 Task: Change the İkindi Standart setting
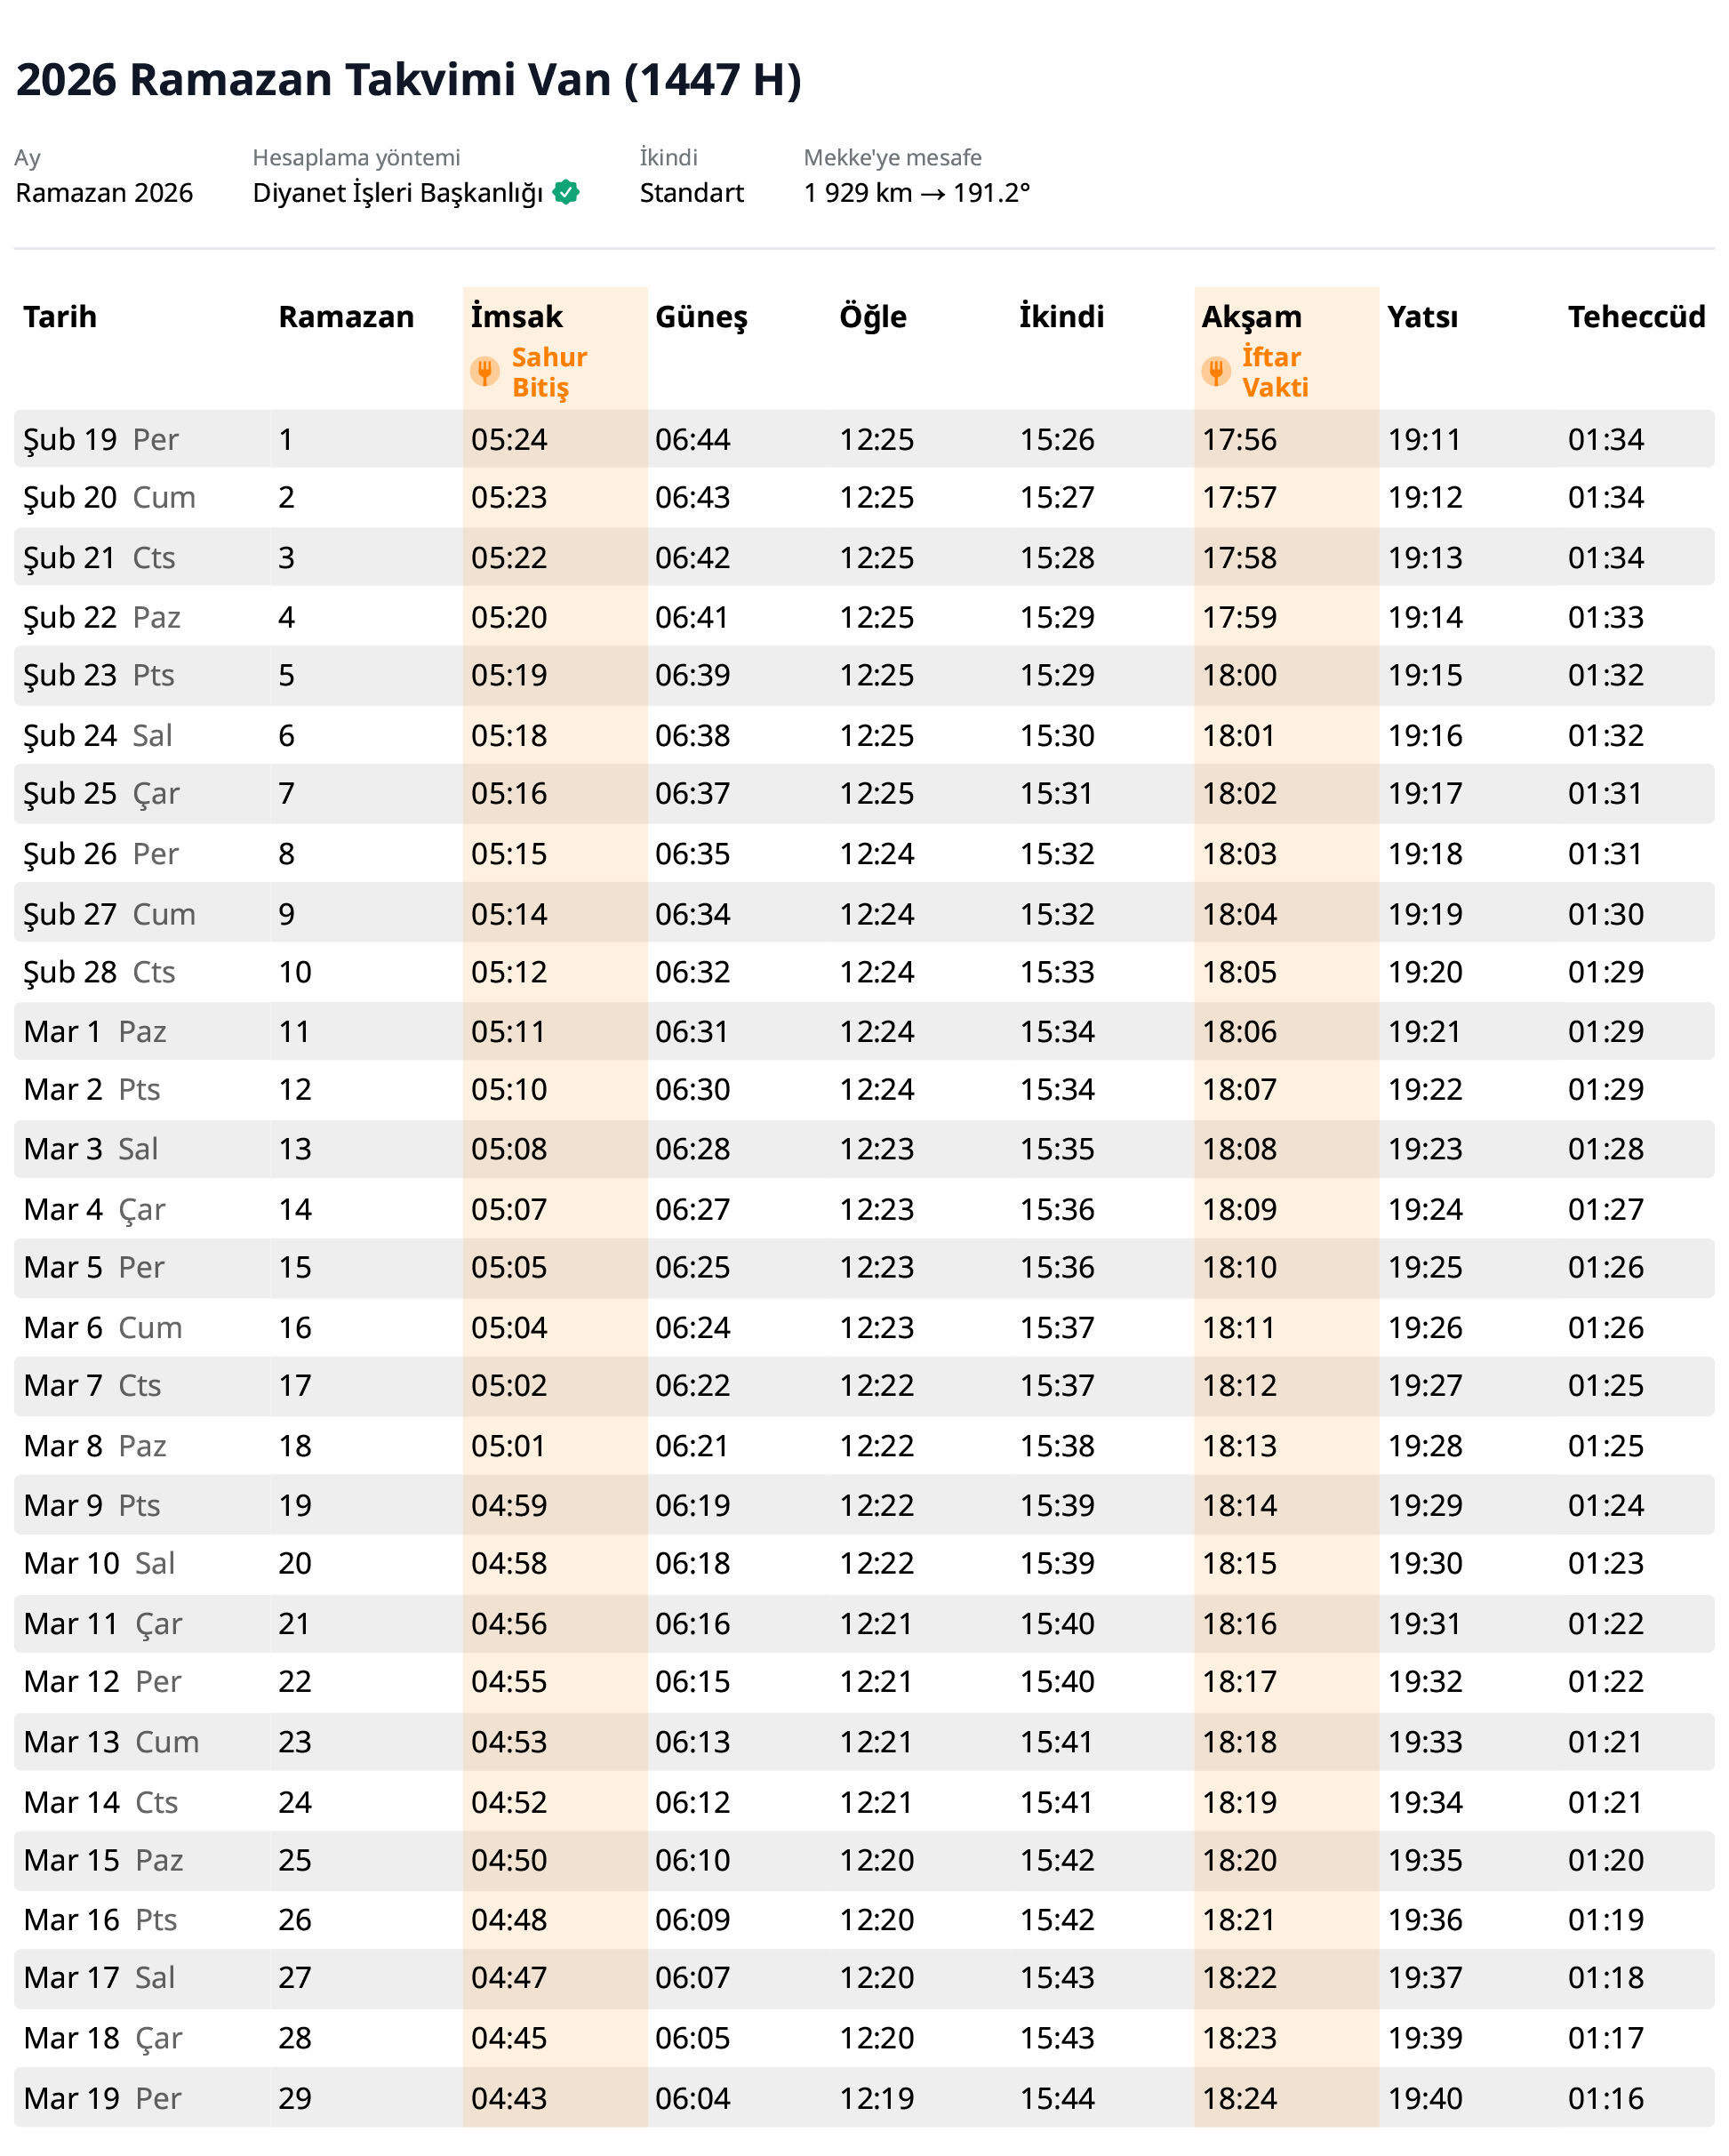click(691, 192)
